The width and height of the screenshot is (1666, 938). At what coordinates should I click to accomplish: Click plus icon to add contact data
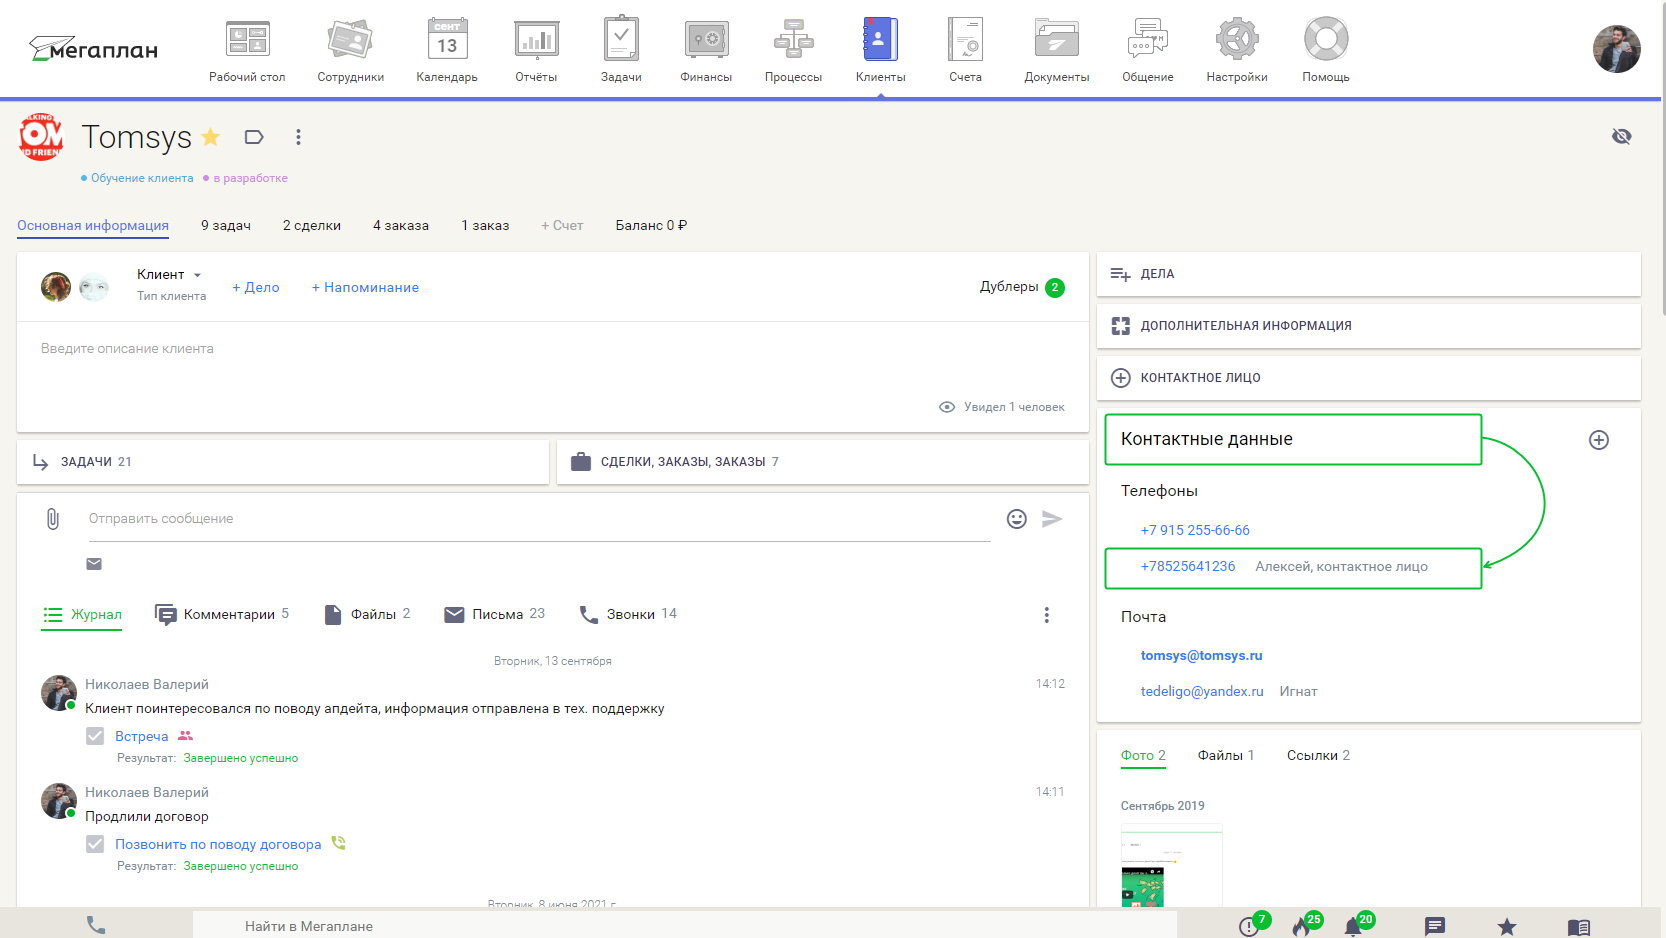pos(1599,440)
